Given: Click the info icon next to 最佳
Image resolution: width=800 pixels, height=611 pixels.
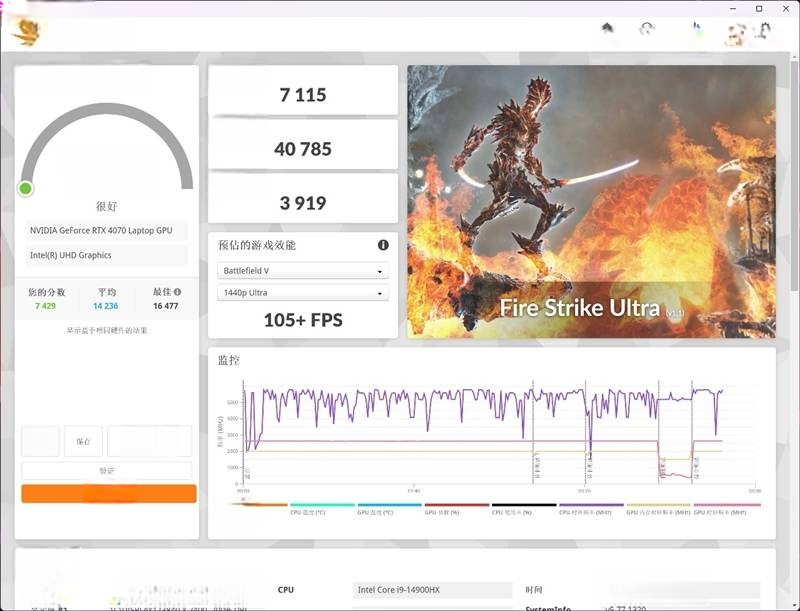Looking at the screenshot, I should pos(177,292).
